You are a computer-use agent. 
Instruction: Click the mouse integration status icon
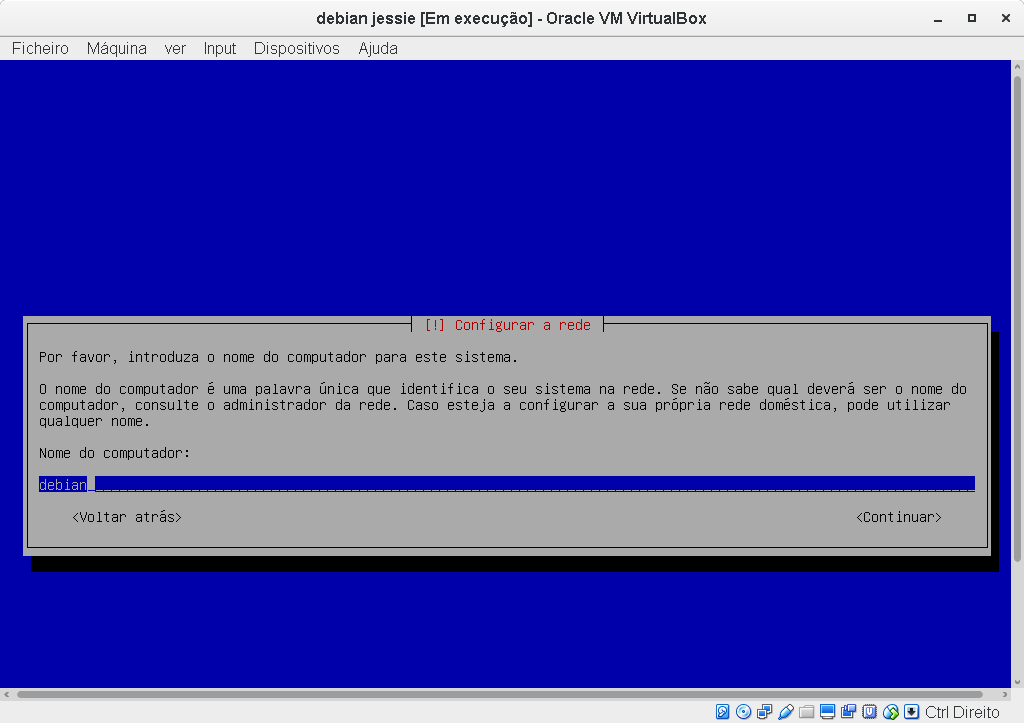point(891,712)
